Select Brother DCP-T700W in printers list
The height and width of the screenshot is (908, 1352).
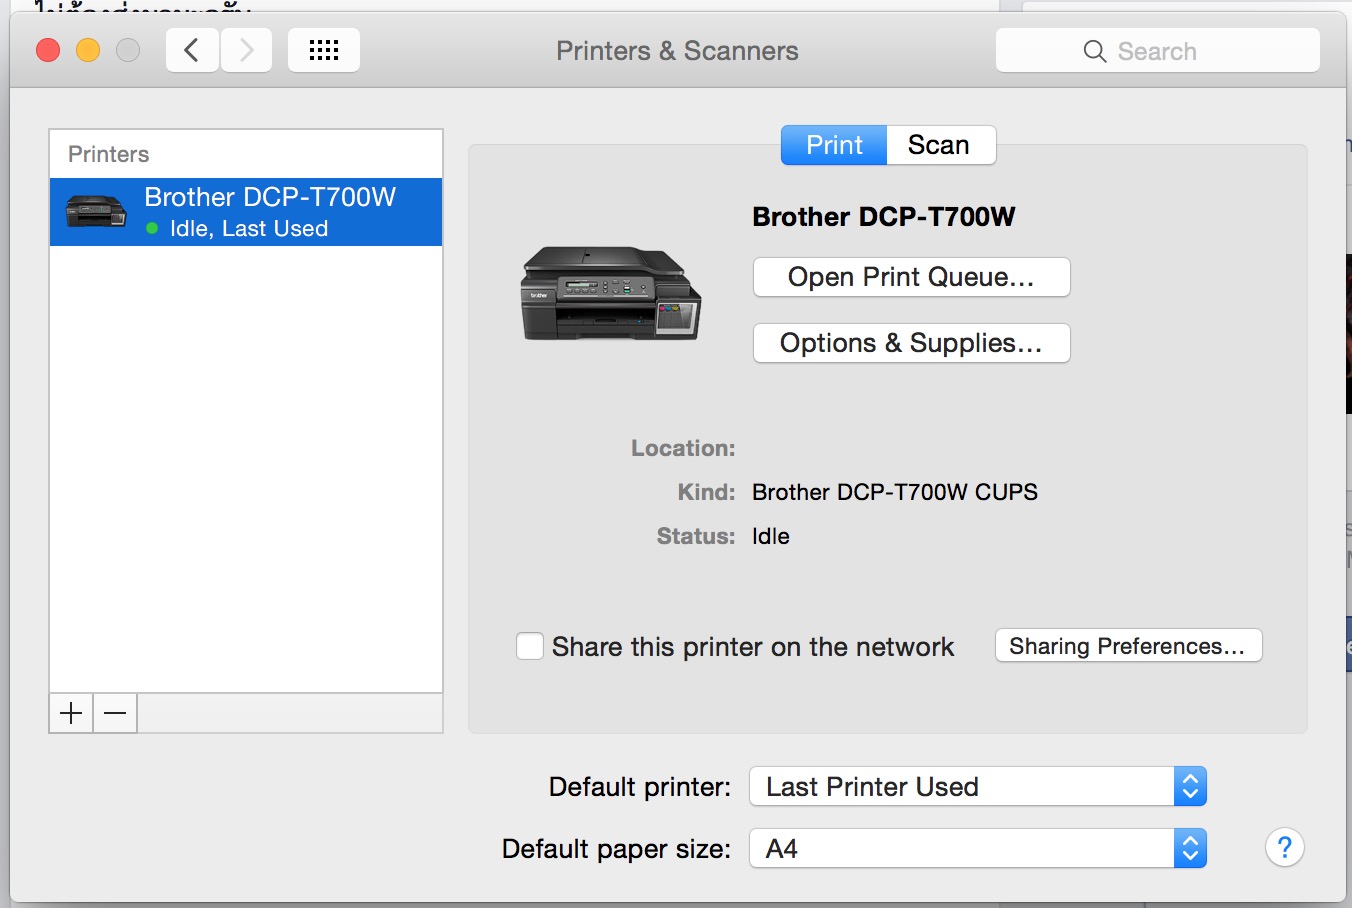(270, 211)
